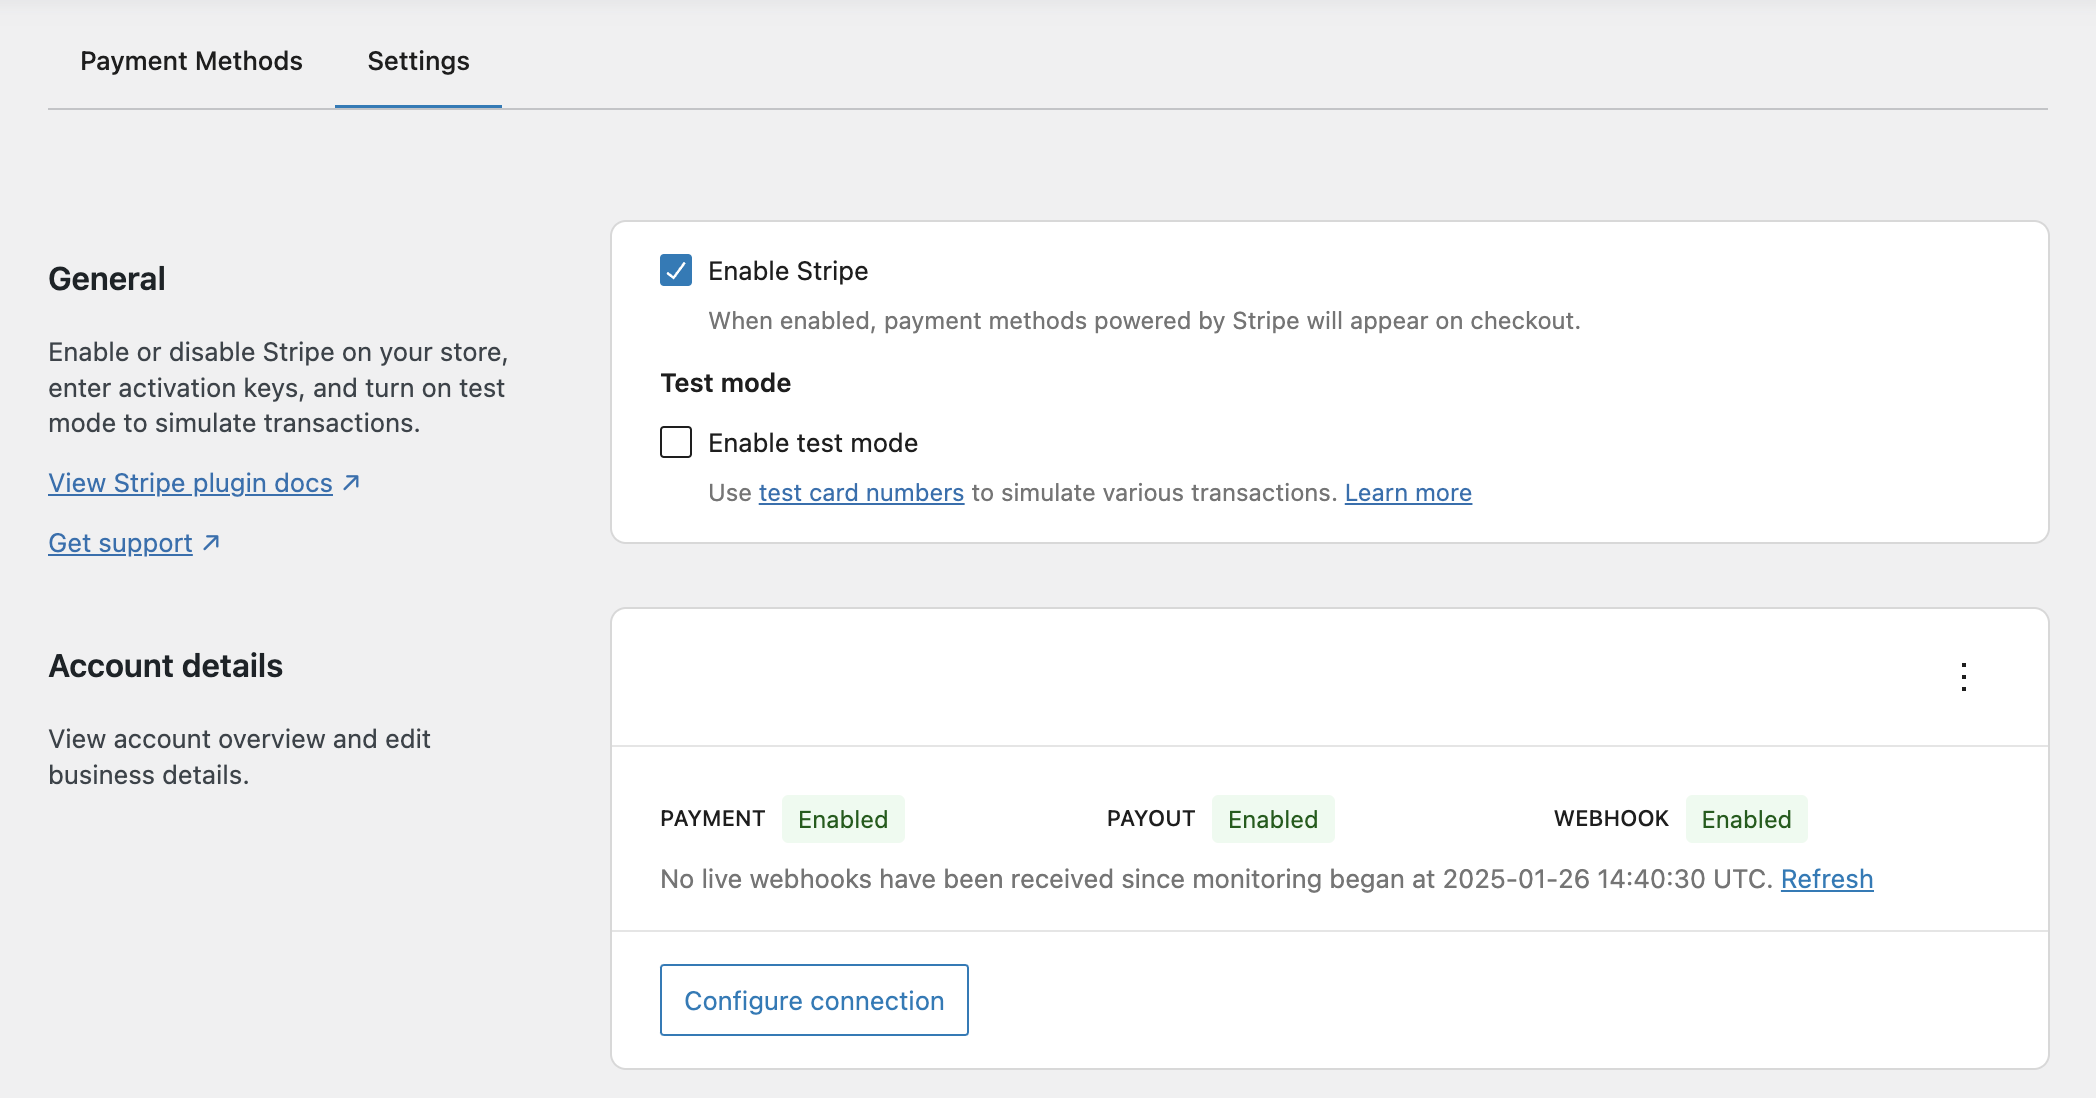2096x1098 pixels.
Task: Enable the test mode checkbox
Action: pyautogui.click(x=676, y=443)
